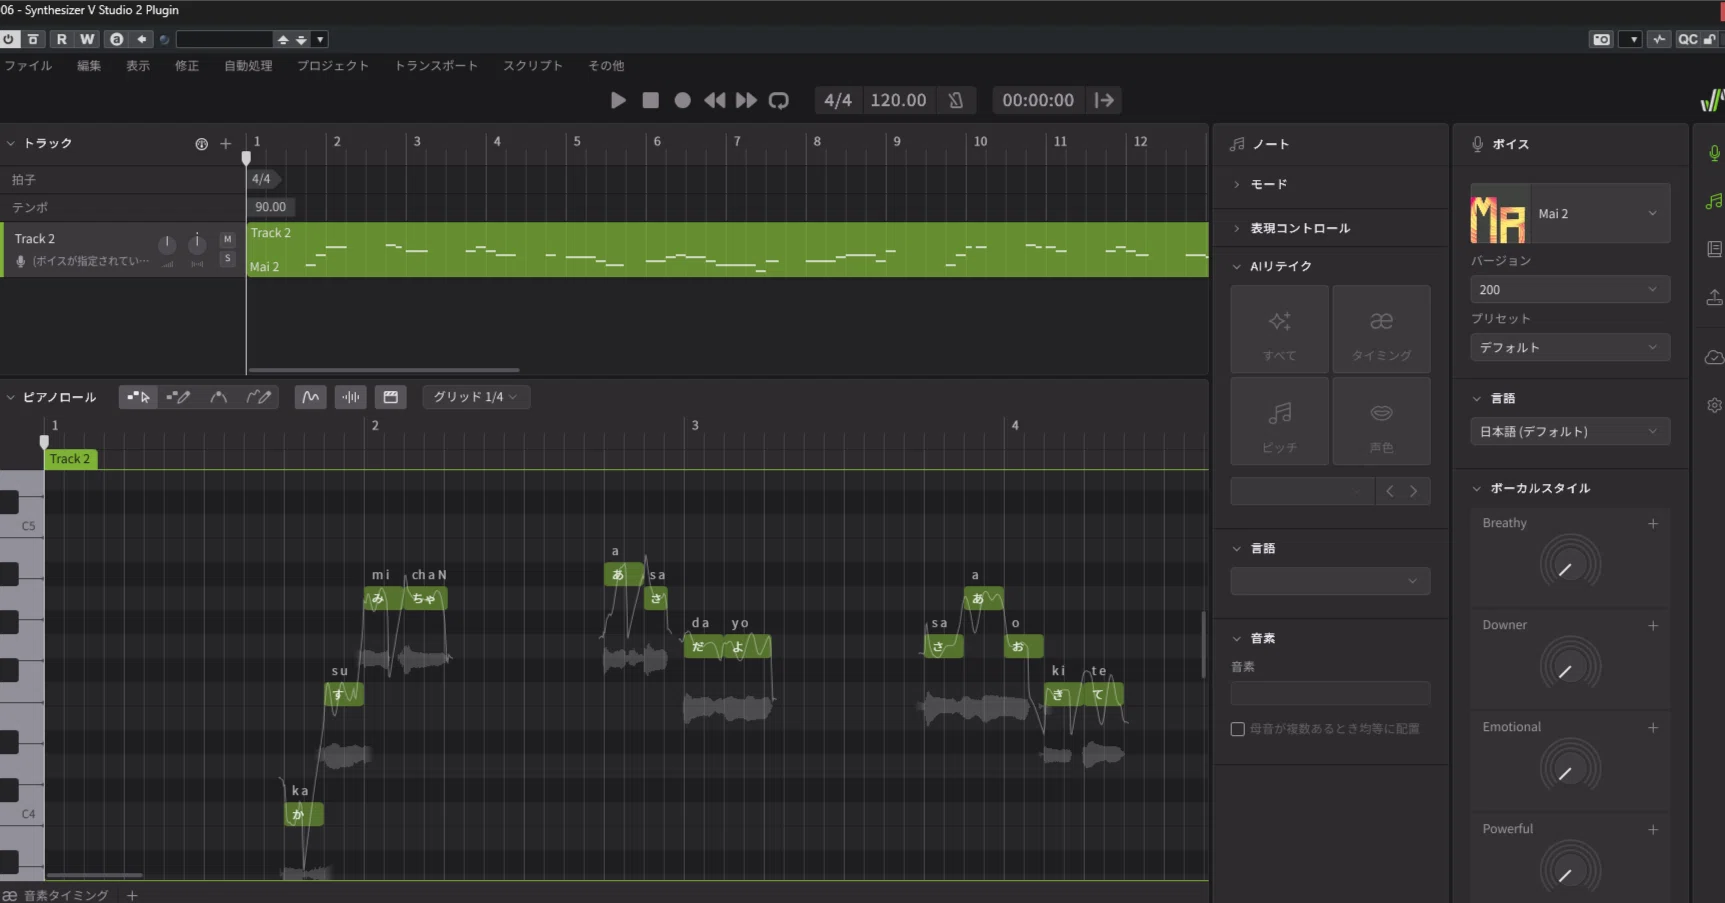This screenshot has height=903, width=1725.
Task: Click the すべて AI retake button
Action: 1279,329
